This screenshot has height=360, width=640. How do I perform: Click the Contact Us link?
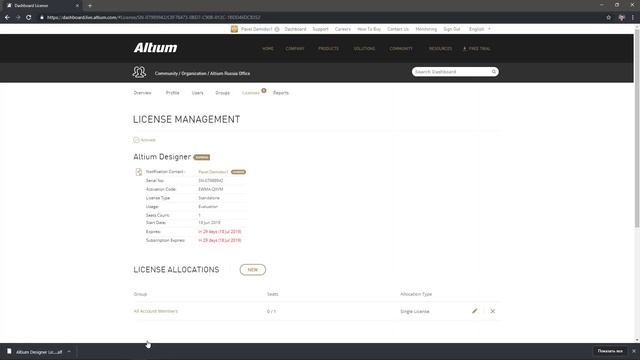(398, 29)
